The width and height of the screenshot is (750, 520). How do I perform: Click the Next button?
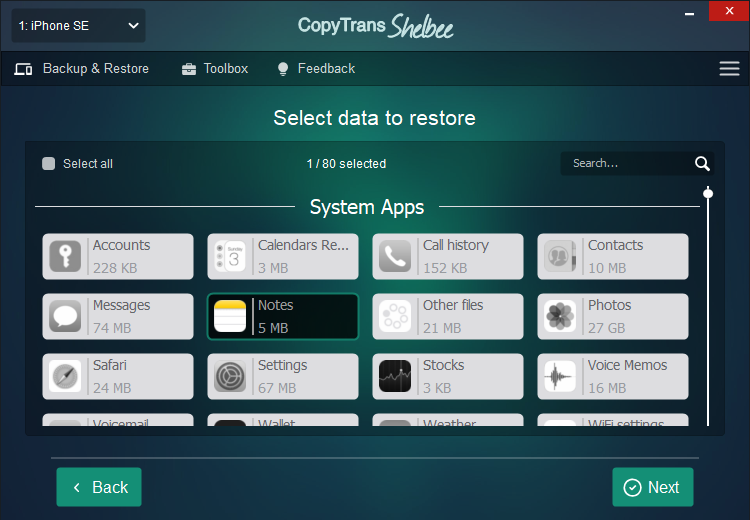point(652,487)
